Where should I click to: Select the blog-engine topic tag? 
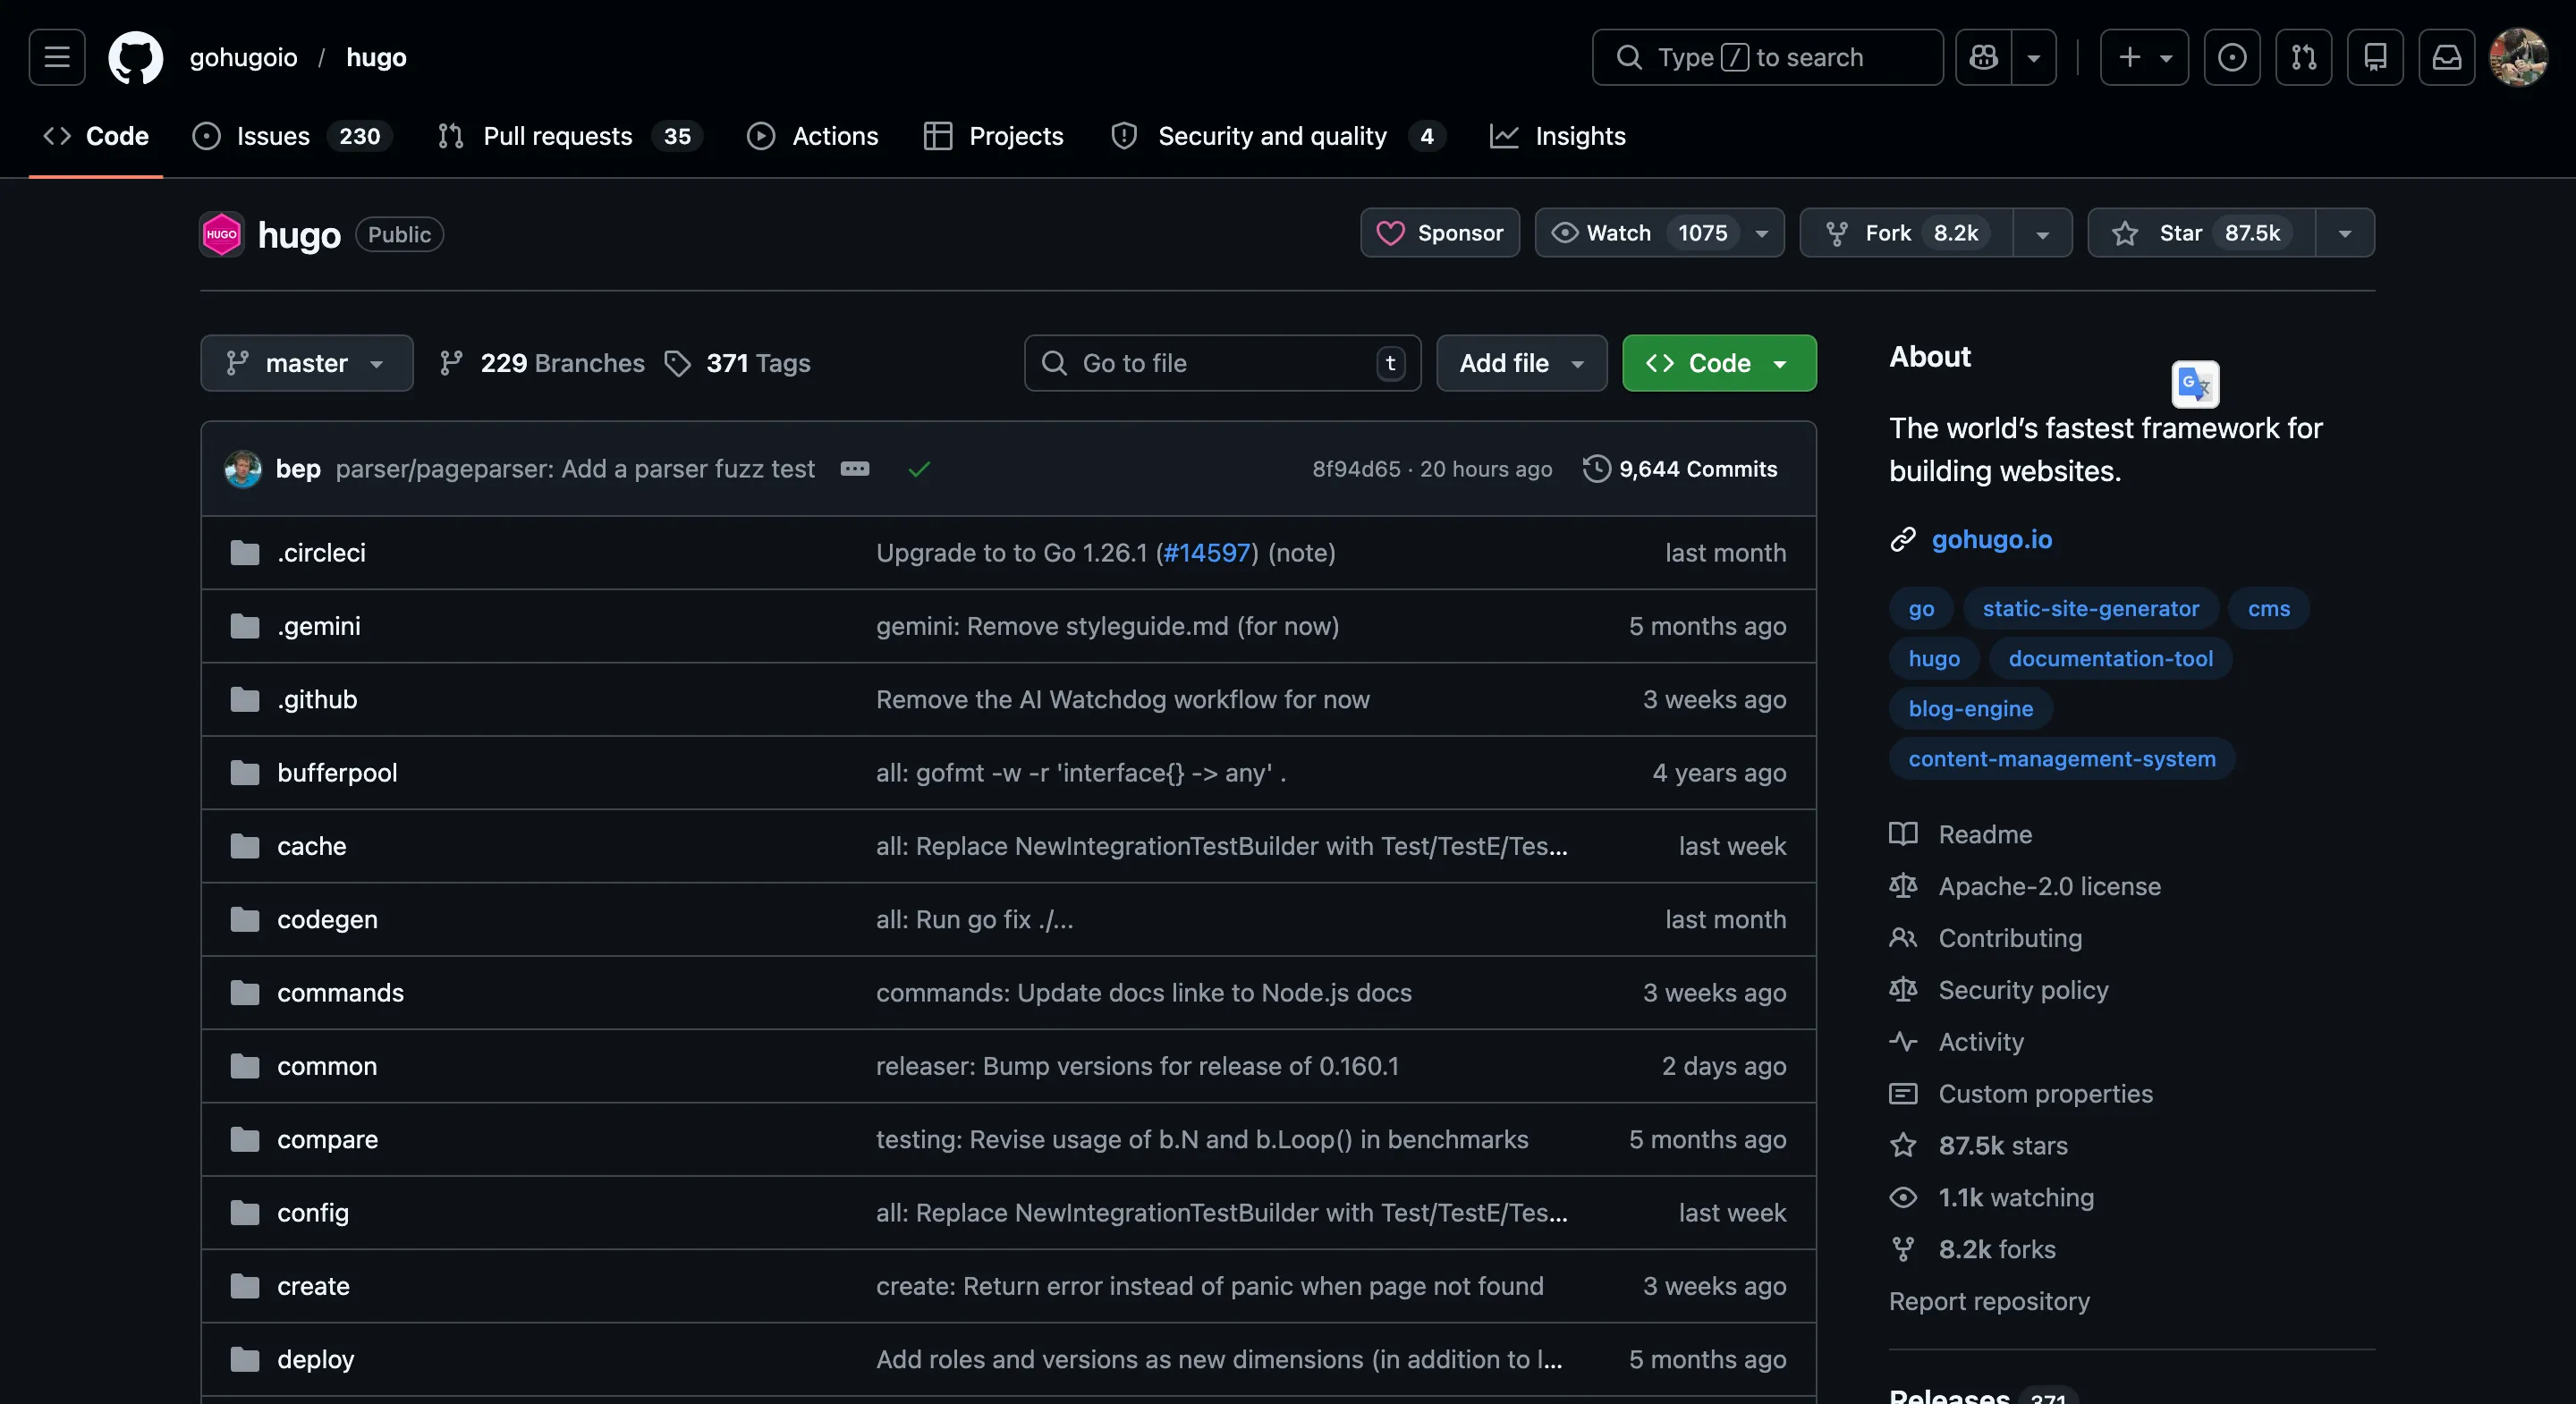pos(1970,708)
